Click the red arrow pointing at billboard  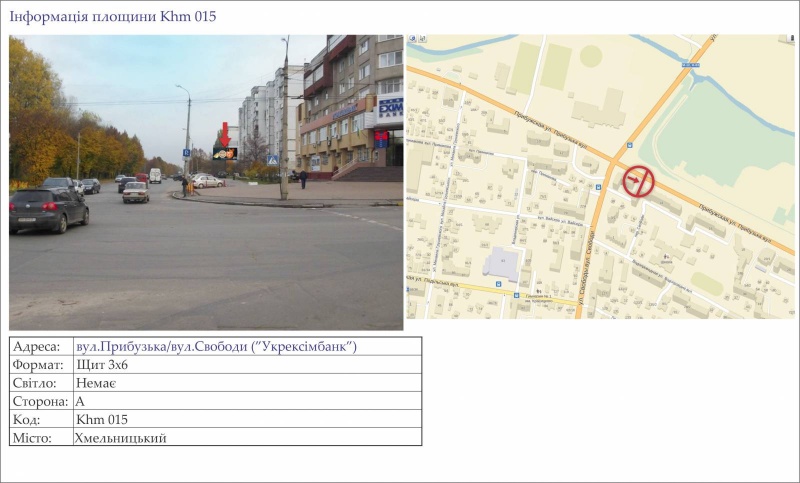[x=225, y=133]
